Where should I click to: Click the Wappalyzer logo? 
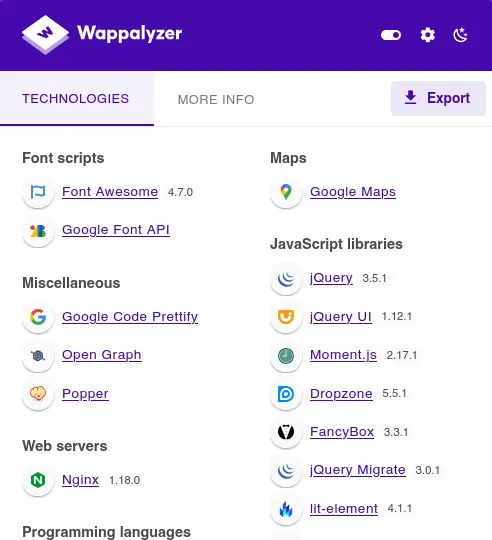point(102,34)
